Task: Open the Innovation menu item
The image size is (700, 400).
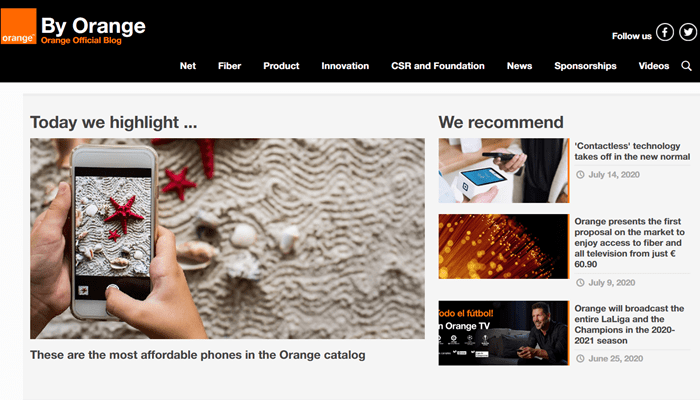Action: (345, 66)
